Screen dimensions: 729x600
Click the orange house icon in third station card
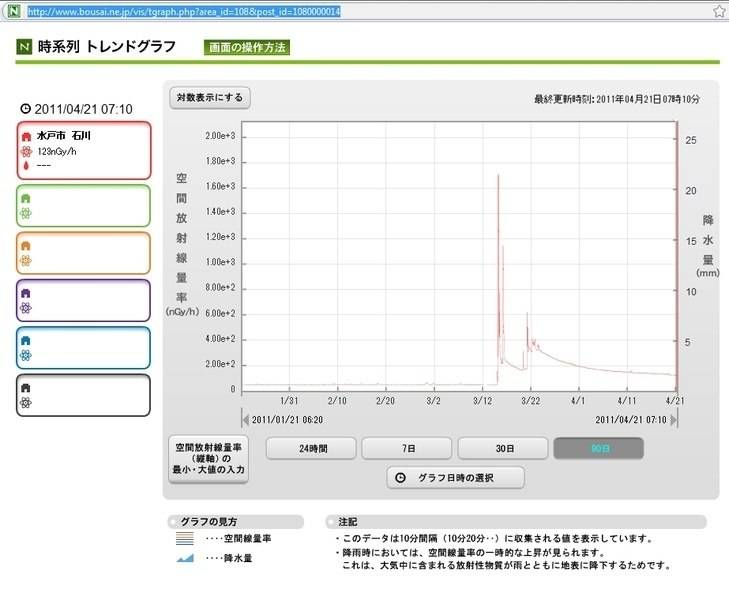tap(26, 245)
